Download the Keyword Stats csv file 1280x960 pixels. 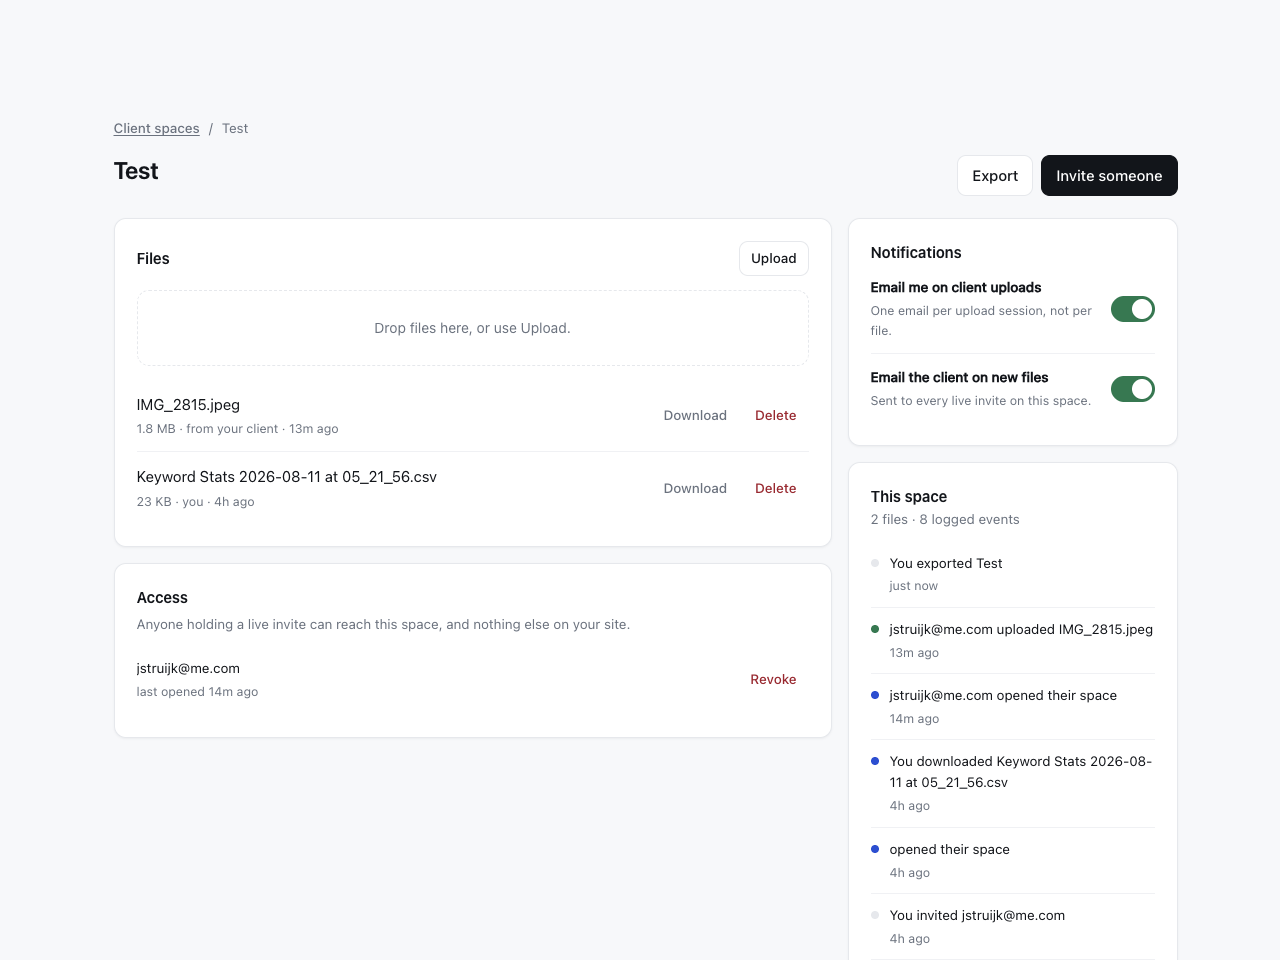[x=695, y=488]
